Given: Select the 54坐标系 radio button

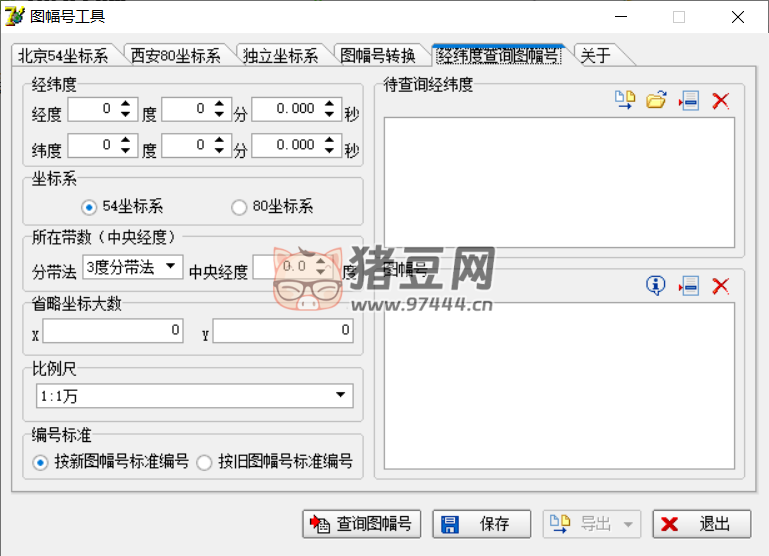Looking at the screenshot, I should click(x=89, y=207).
